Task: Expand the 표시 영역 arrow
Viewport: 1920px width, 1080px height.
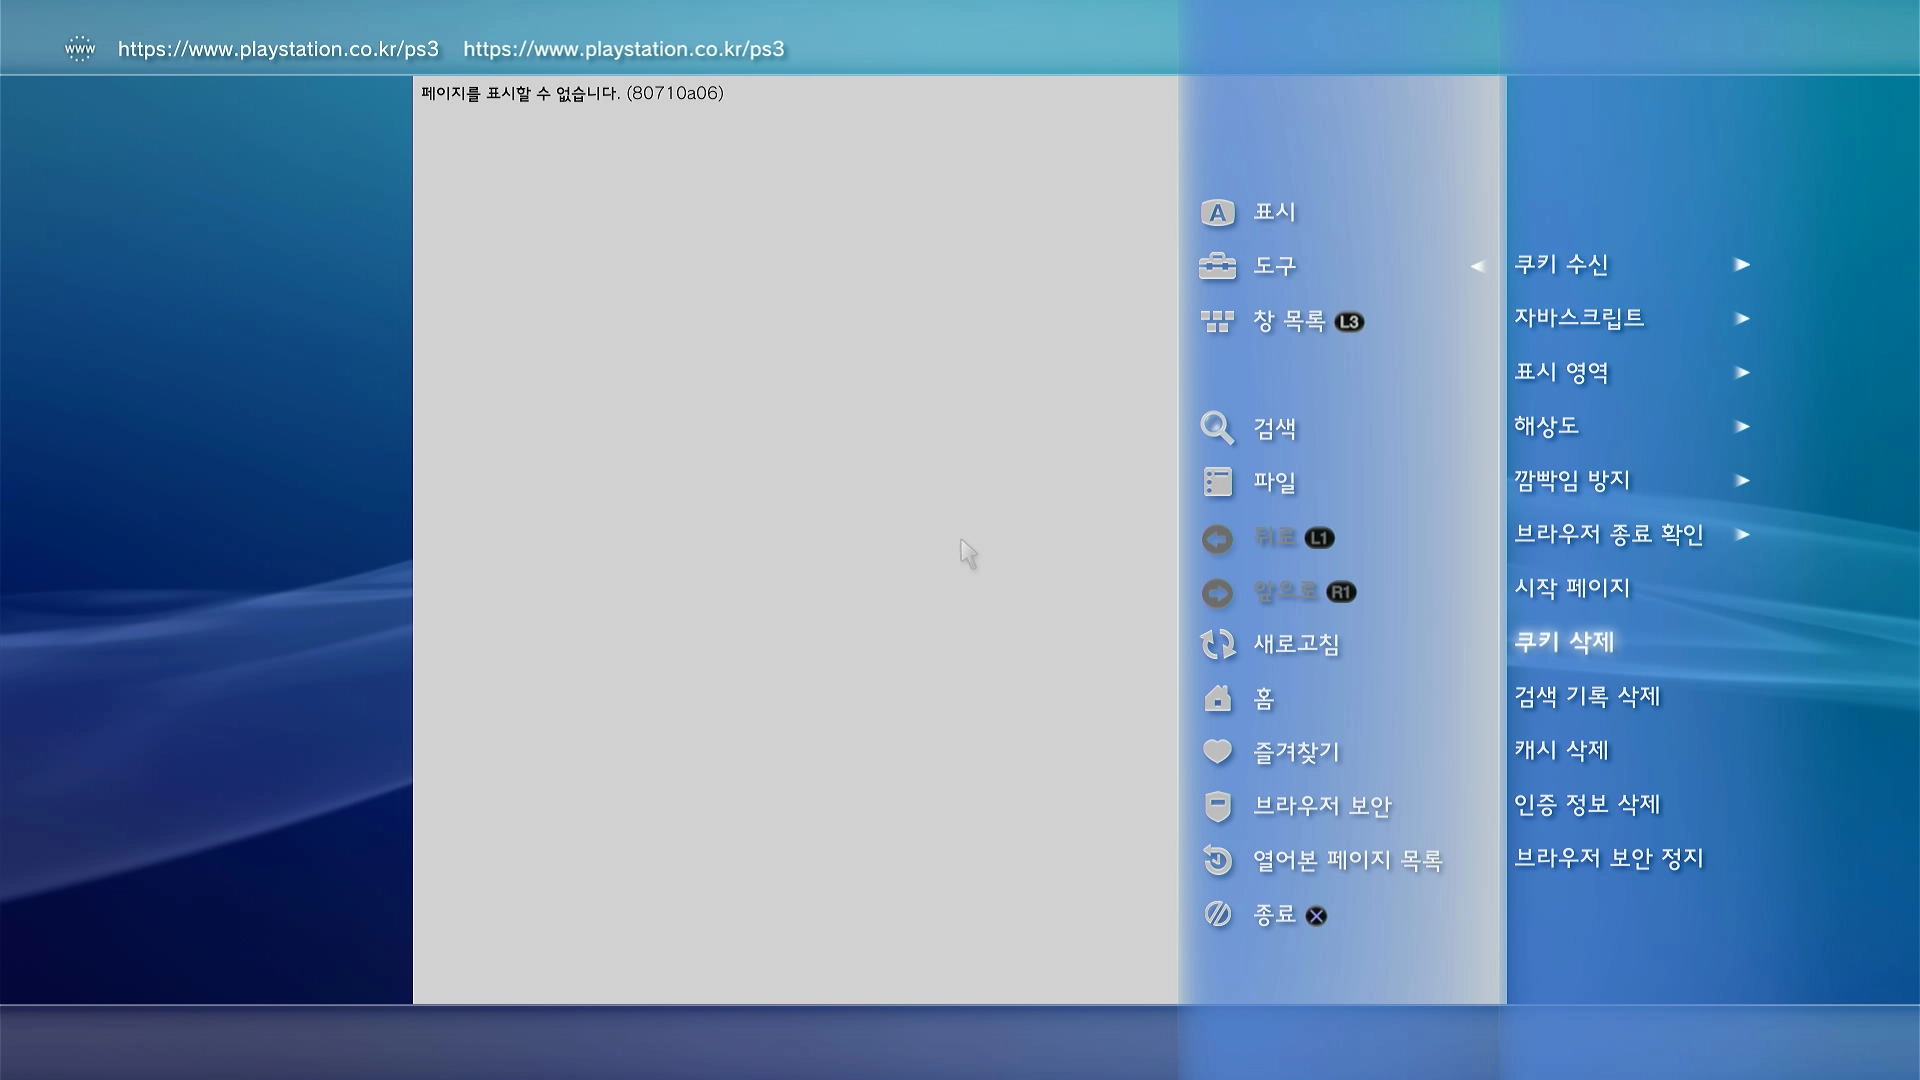Action: [1742, 373]
